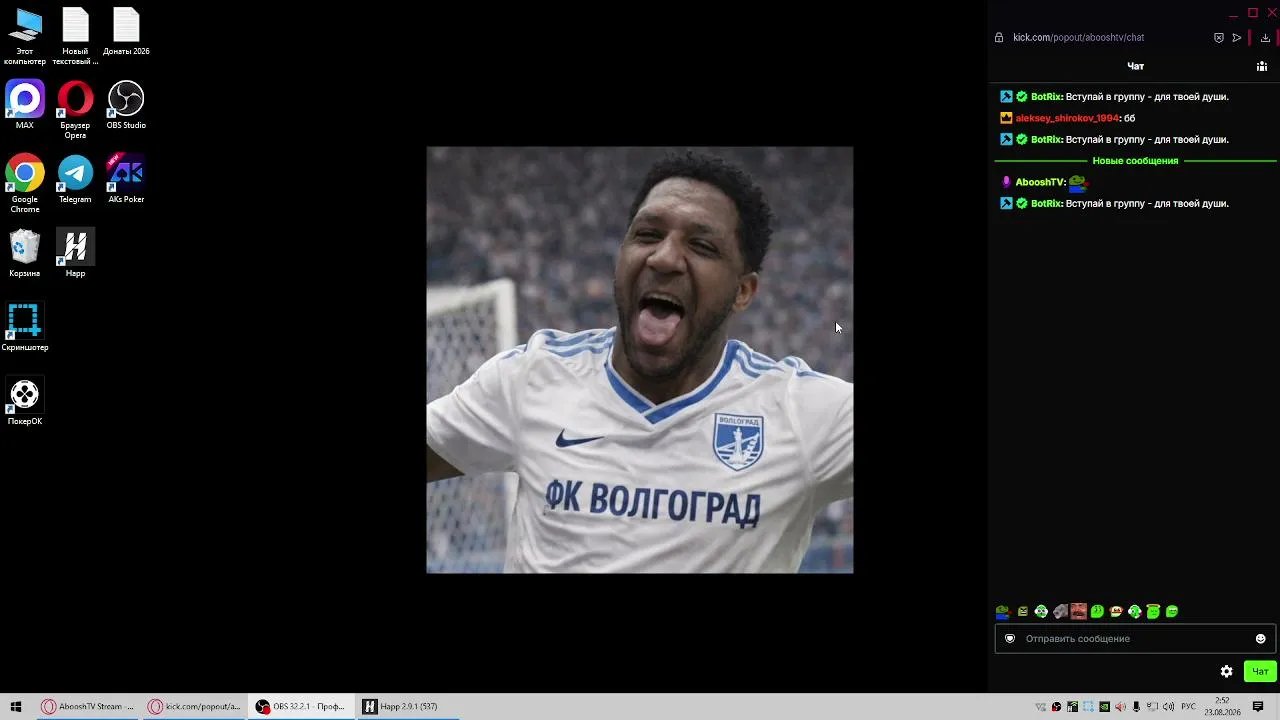Image resolution: width=1280 pixels, height=720 pixels.
Task: Click the footballer photo in center
Action: [640, 360]
